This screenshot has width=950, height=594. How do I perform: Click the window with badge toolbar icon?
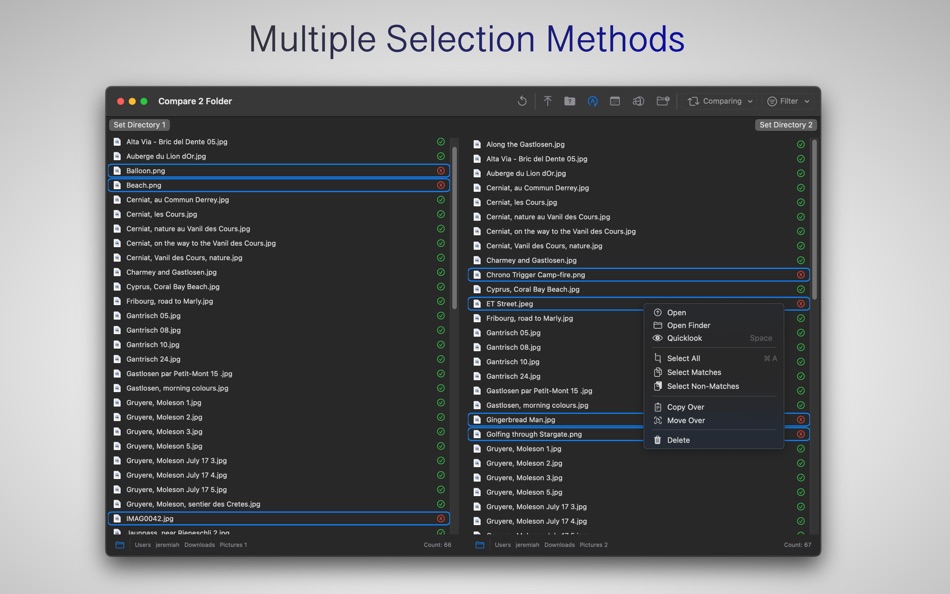point(663,101)
